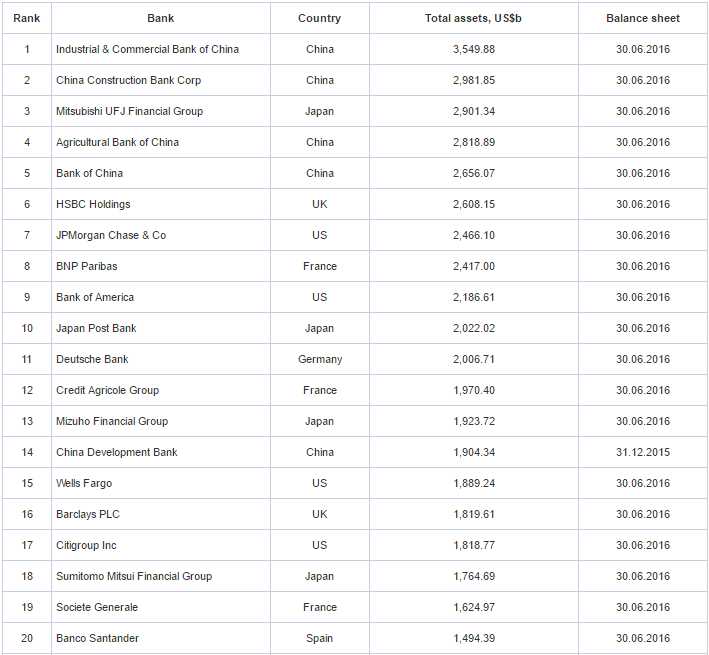Click the 3,549.88 total assets value
This screenshot has width=709, height=655.
473,49
